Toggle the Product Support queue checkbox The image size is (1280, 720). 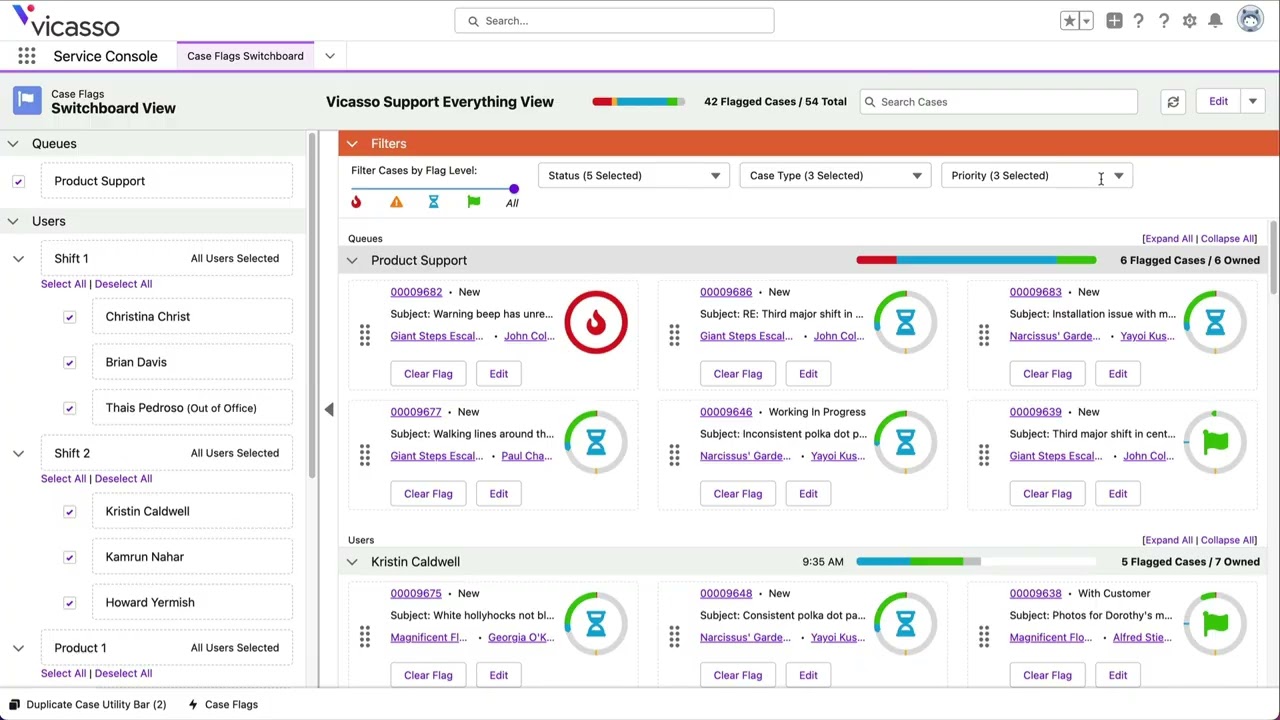tap(18, 181)
